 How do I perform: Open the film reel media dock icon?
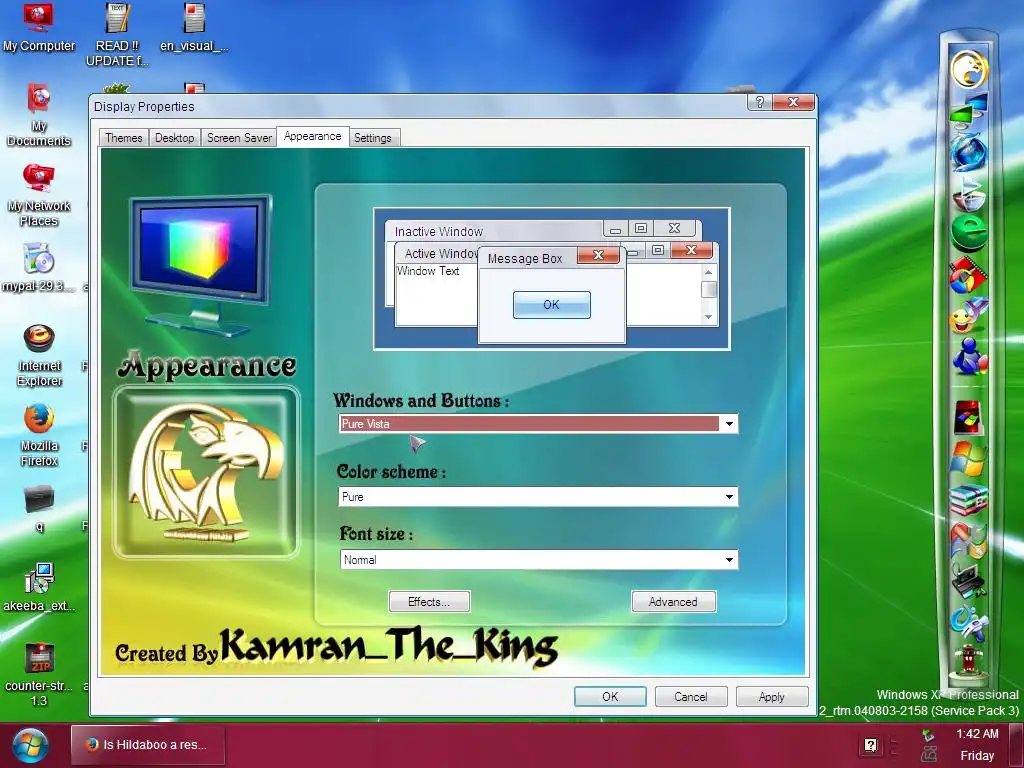click(969, 275)
